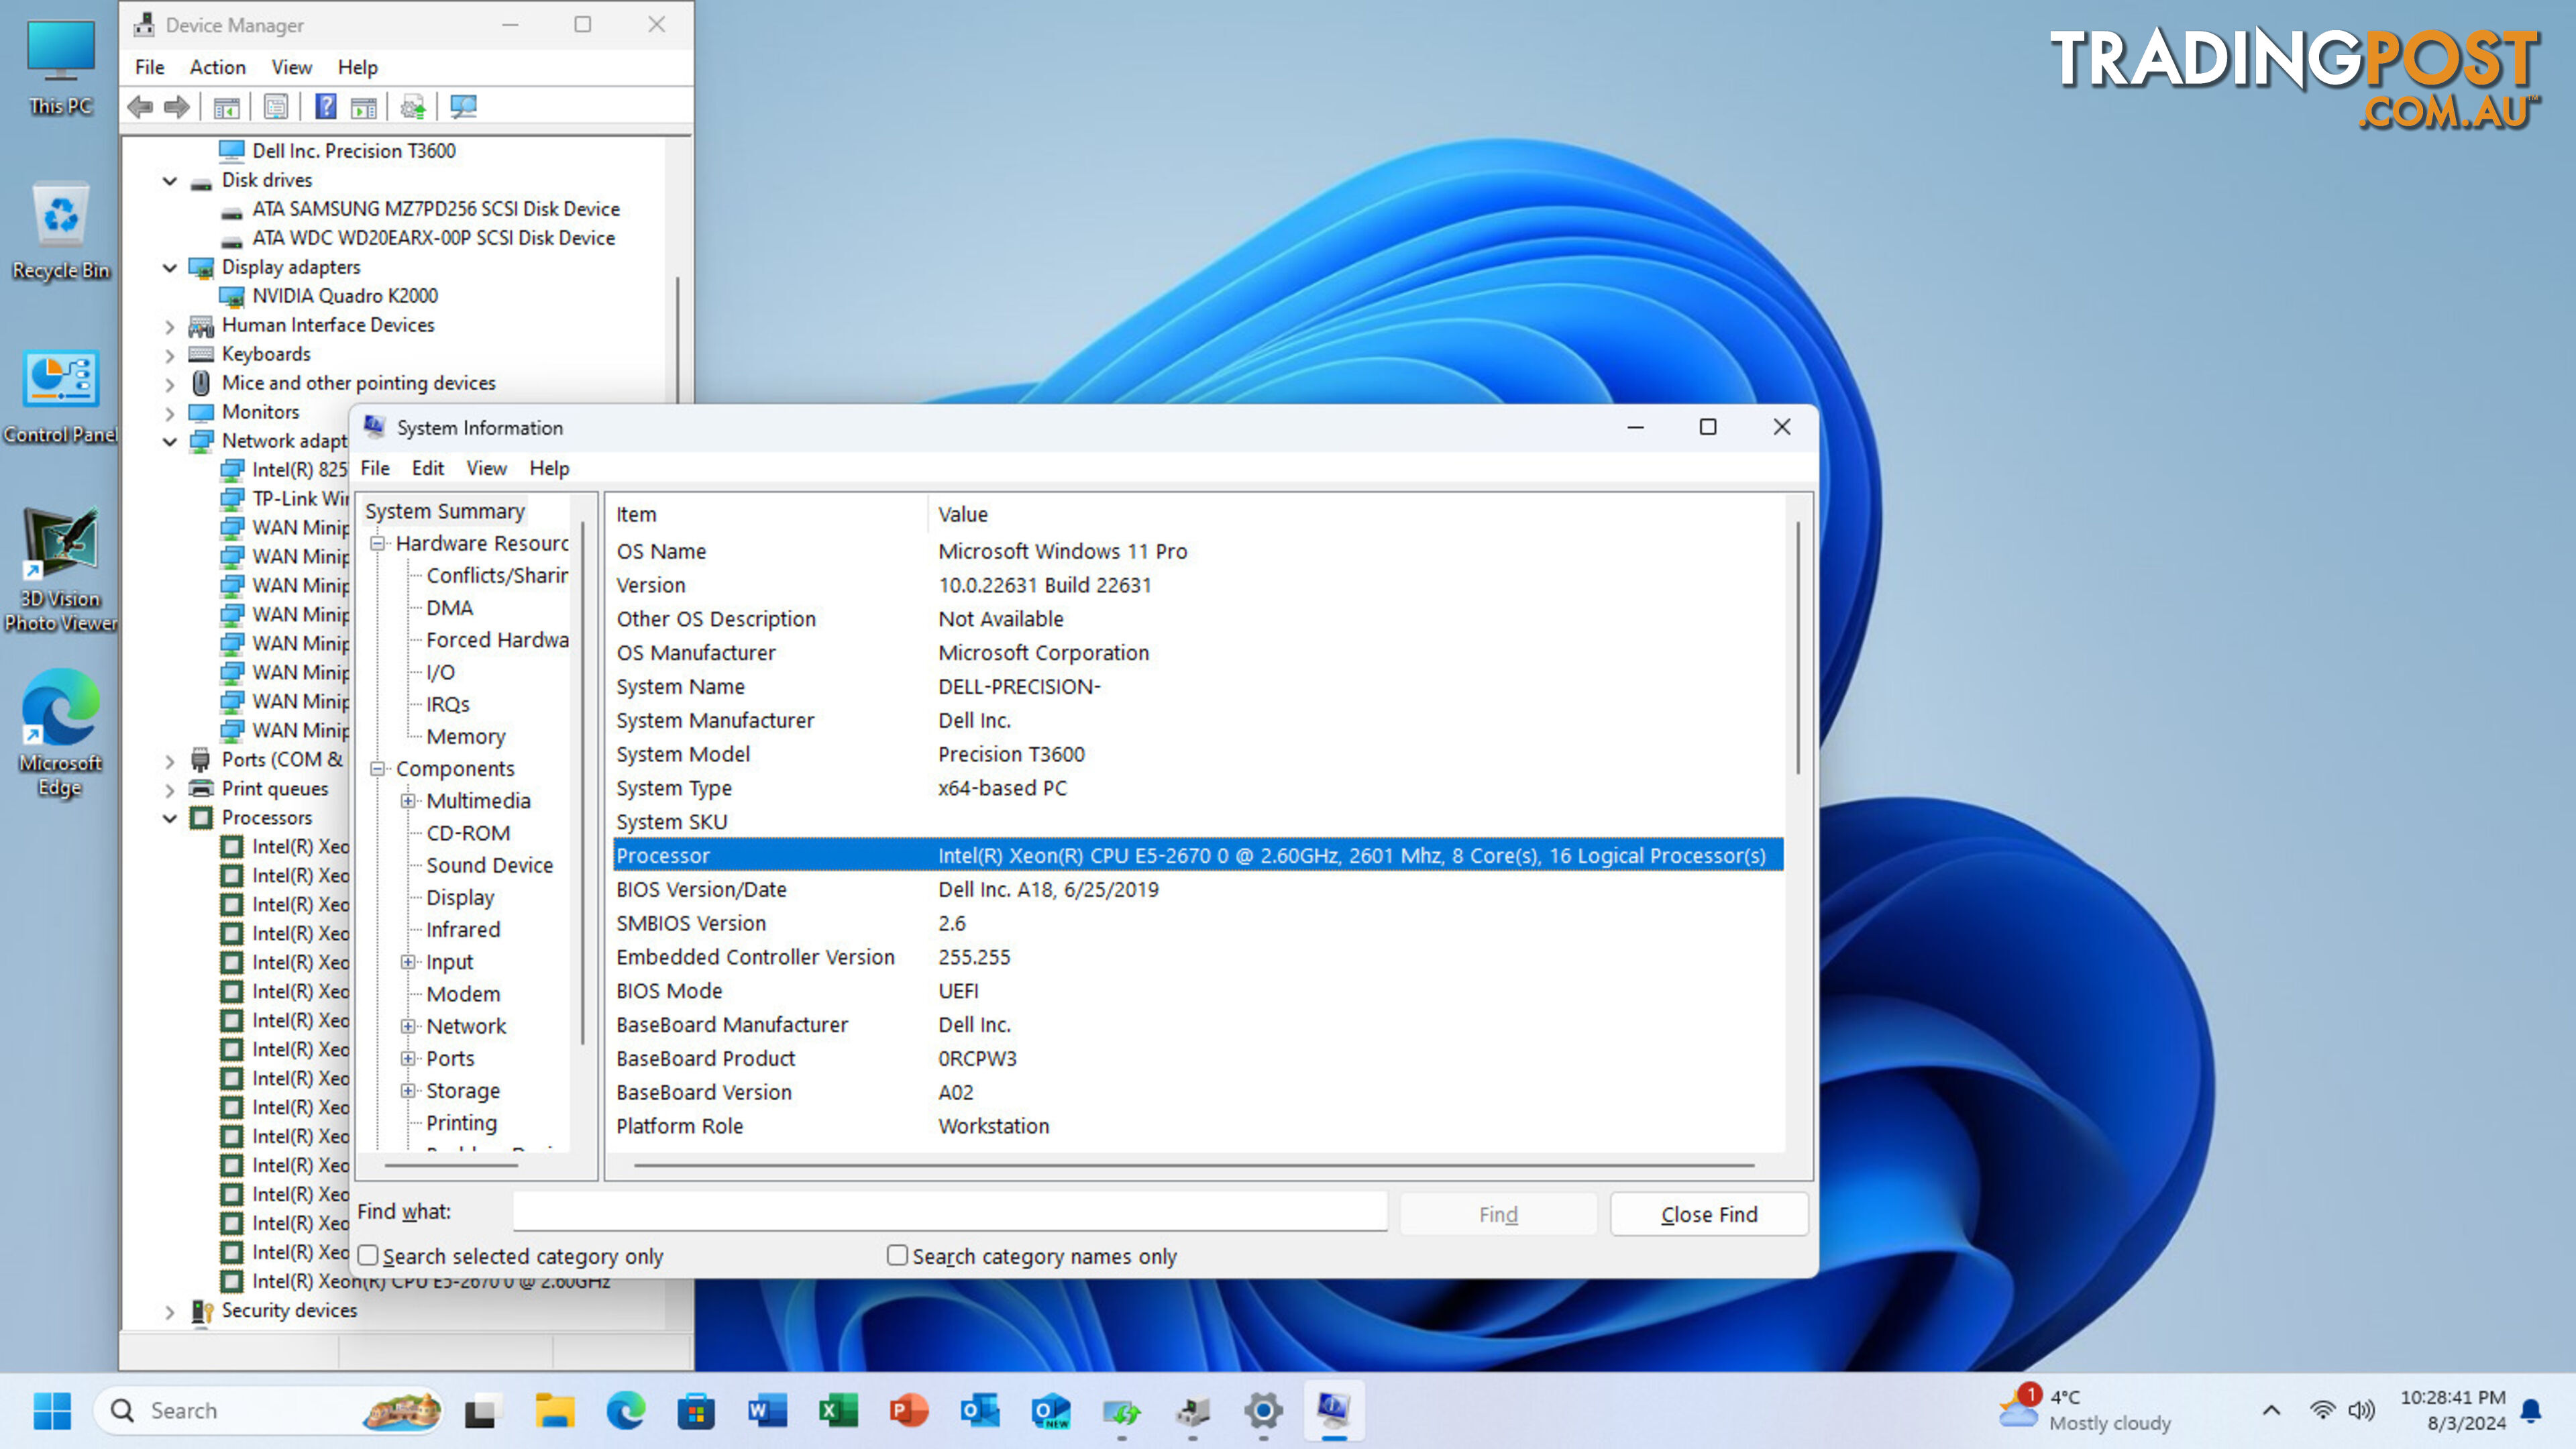Click the help icon in System Information menu
Viewport: 2576px width, 1449px height.
pyautogui.click(x=549, y=467)
